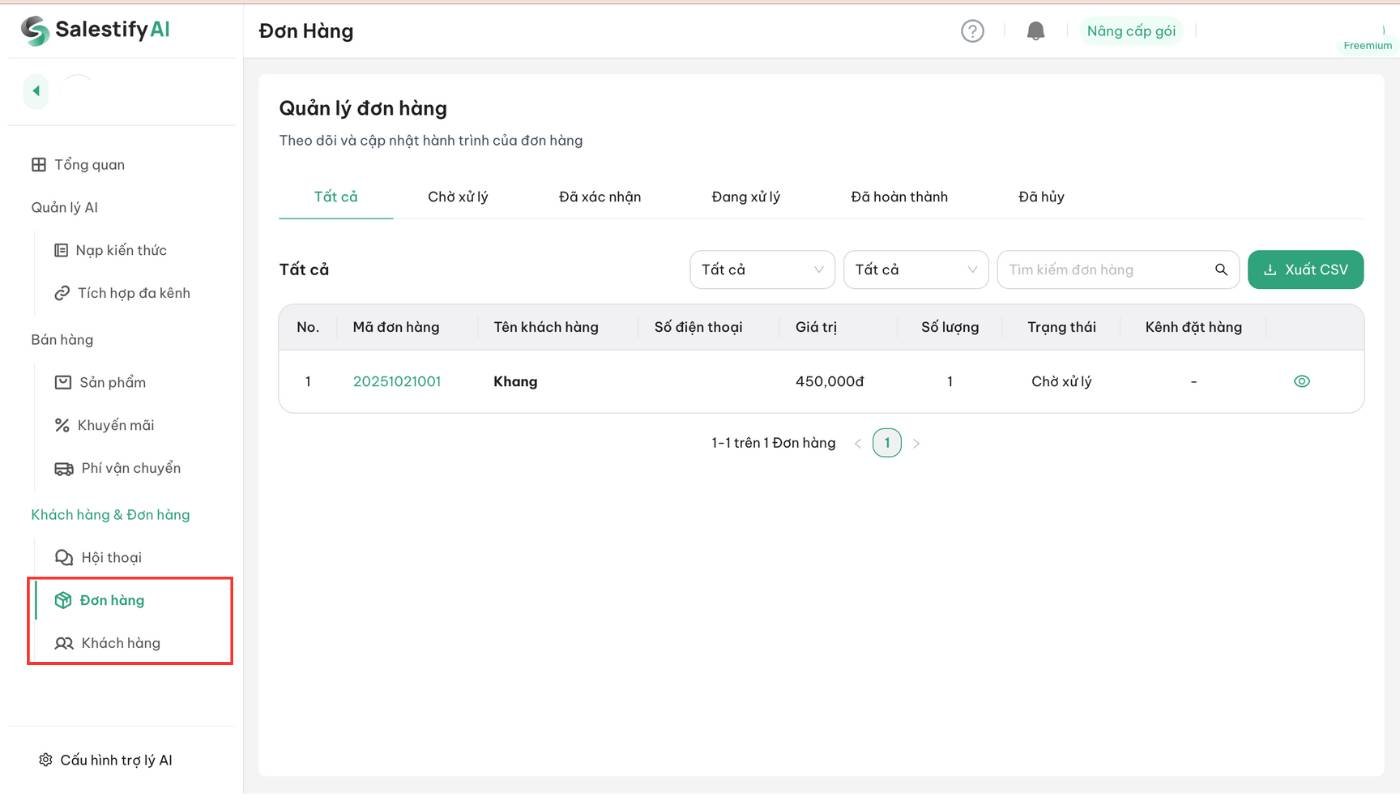View order details via eye icon
The width and height of the screenshot is (1400, 800).
tap(1301, 381)
